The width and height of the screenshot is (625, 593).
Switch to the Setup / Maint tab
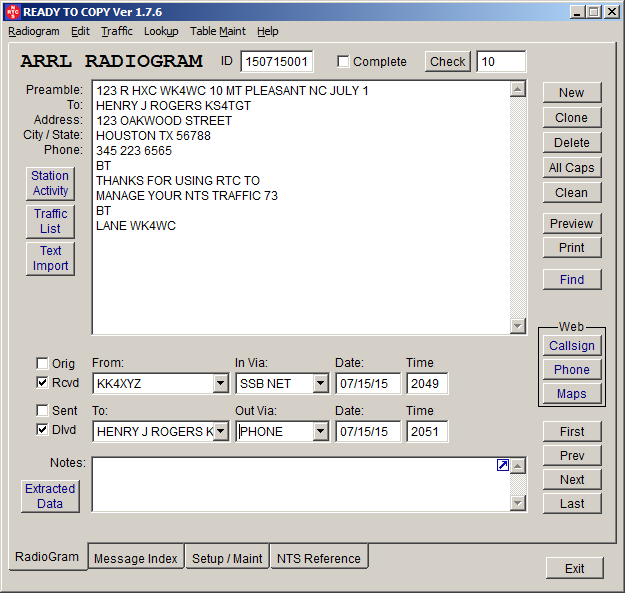(227, 558)
